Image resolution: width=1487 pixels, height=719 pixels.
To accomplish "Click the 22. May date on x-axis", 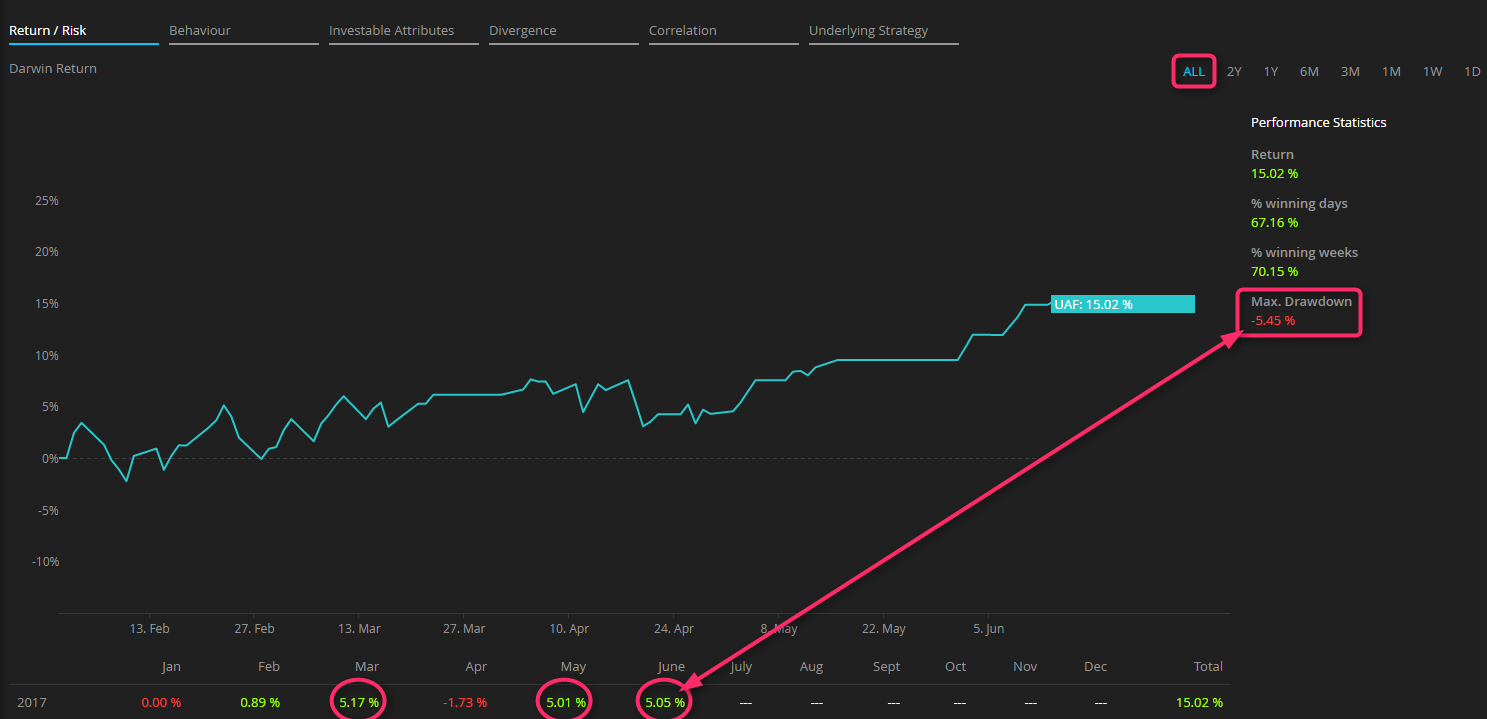I will [884, 629].
